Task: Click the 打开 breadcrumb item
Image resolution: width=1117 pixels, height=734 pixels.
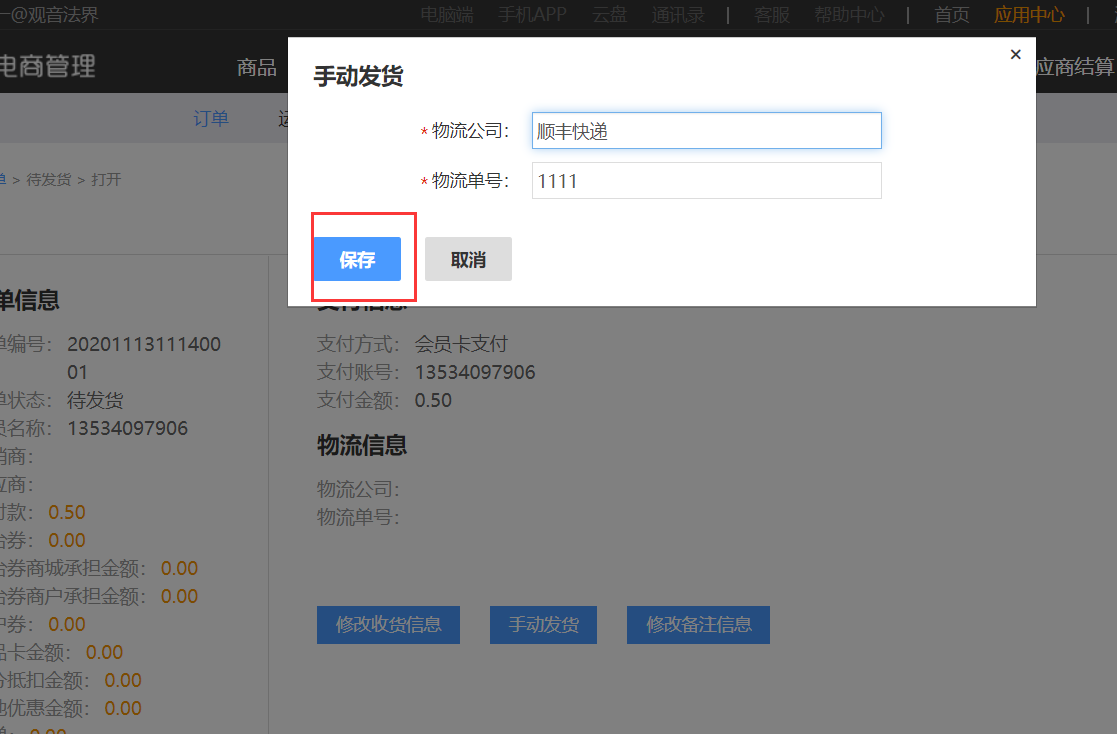Action: [106, 180]
